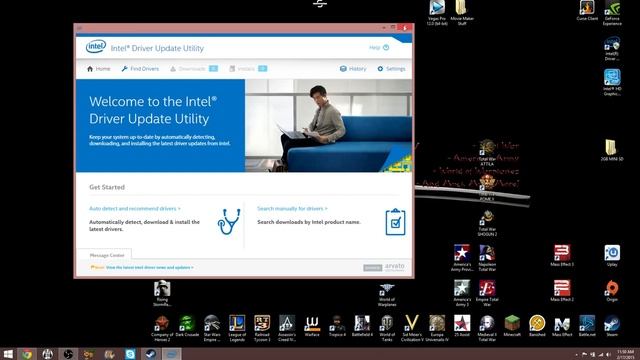Image resolution: width=640 pixels, height=360 pixels.
Task: Click the Intel logo in the utility header
Action: pos(96,47)
